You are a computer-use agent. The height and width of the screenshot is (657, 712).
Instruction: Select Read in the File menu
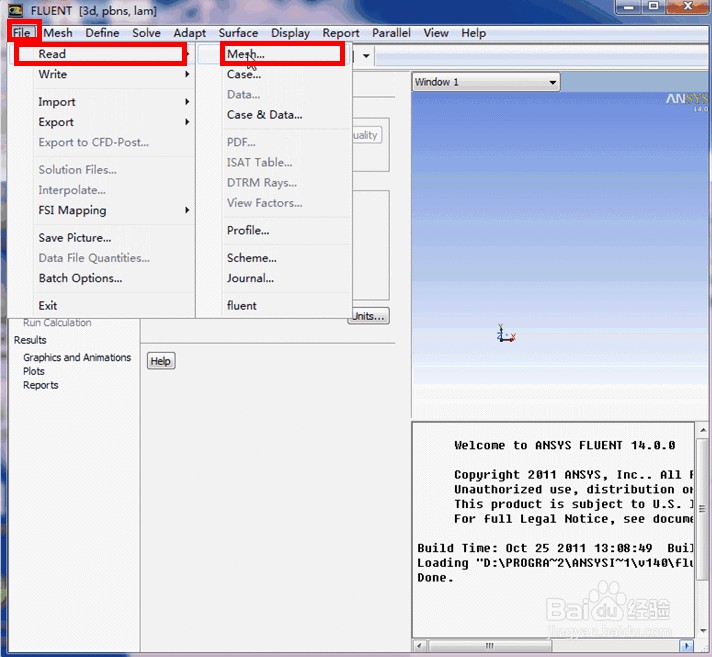(101, 54)
